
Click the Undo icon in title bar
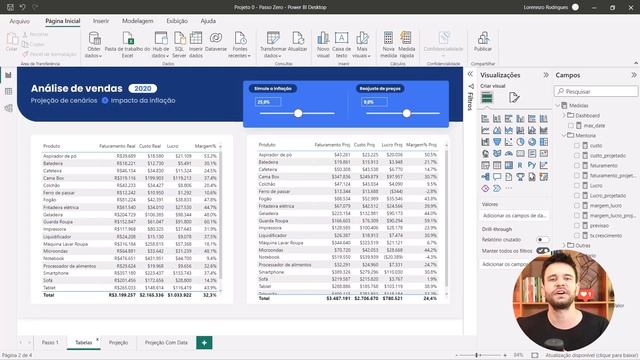pos(22,7)
